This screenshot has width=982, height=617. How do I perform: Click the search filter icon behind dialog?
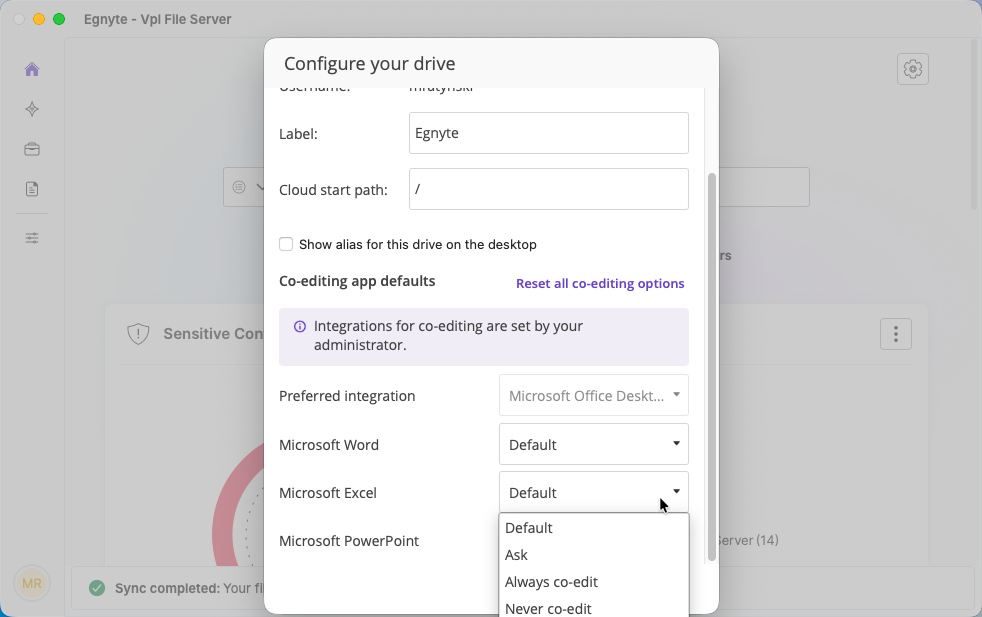[239, 187]
